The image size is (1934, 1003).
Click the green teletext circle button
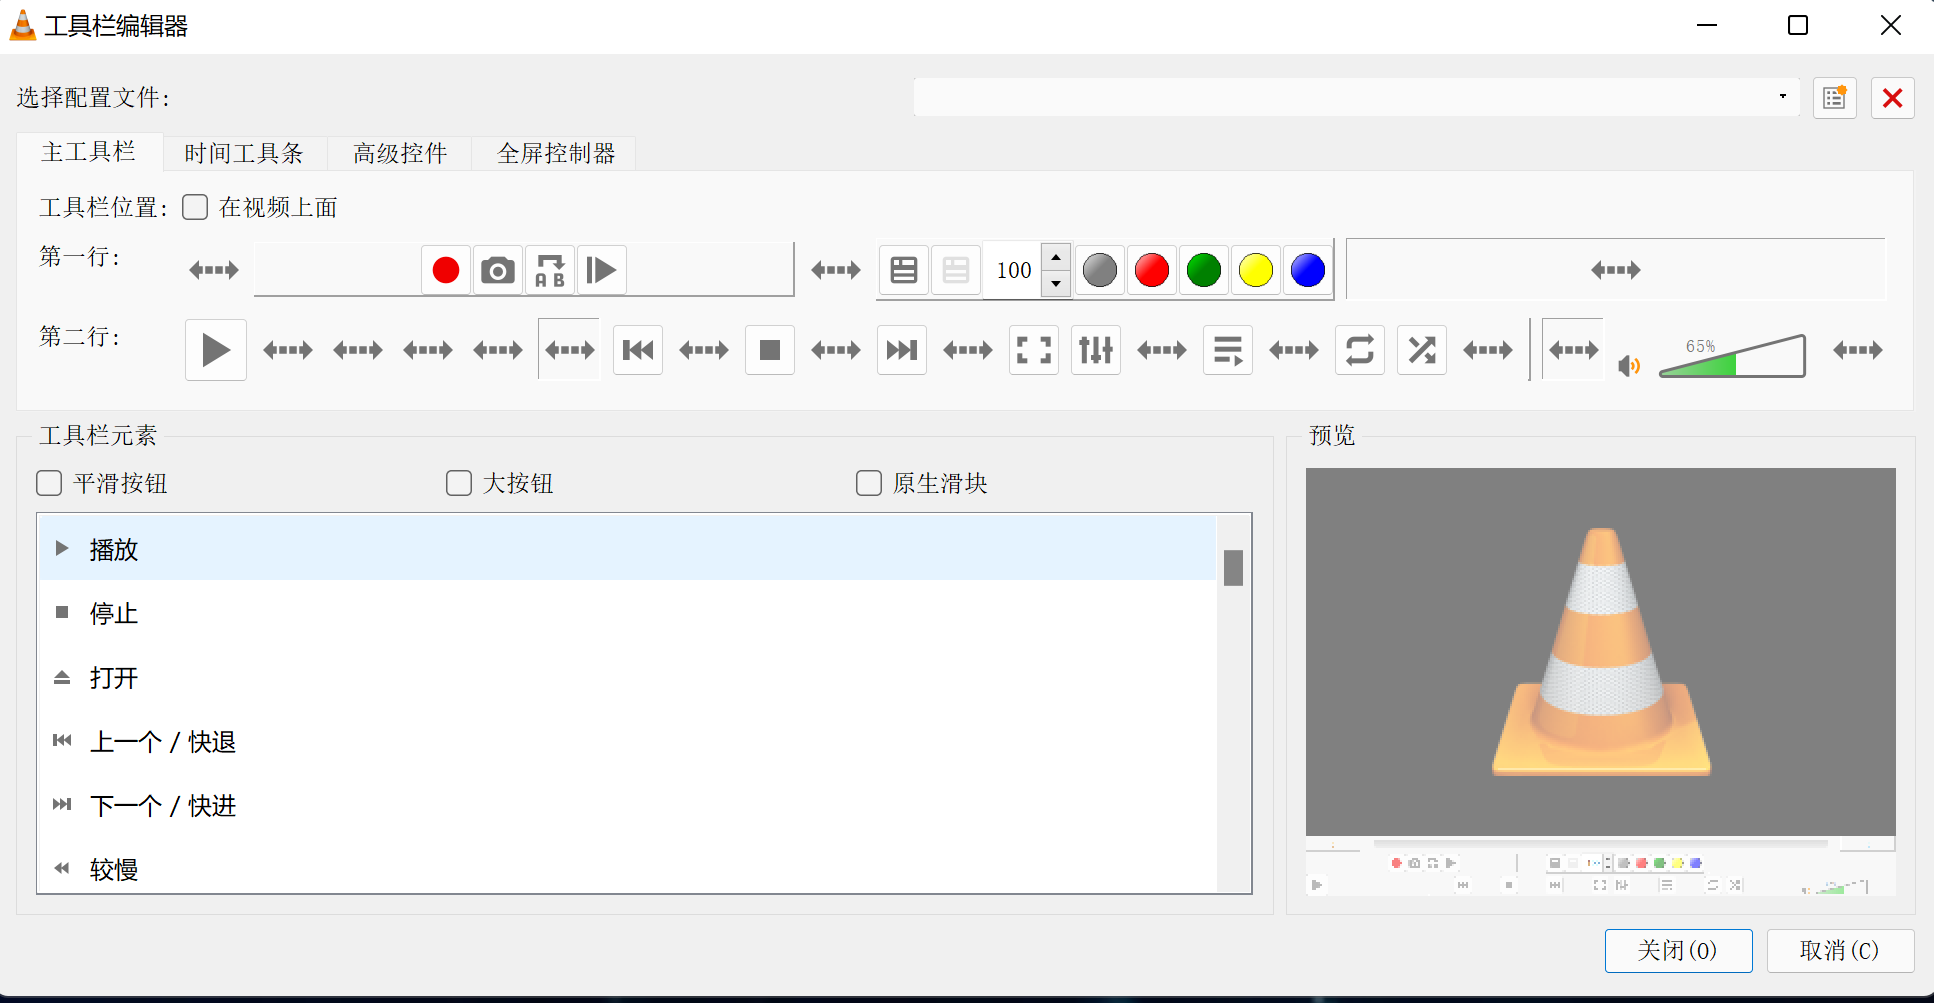click(x=1204, y=270)
